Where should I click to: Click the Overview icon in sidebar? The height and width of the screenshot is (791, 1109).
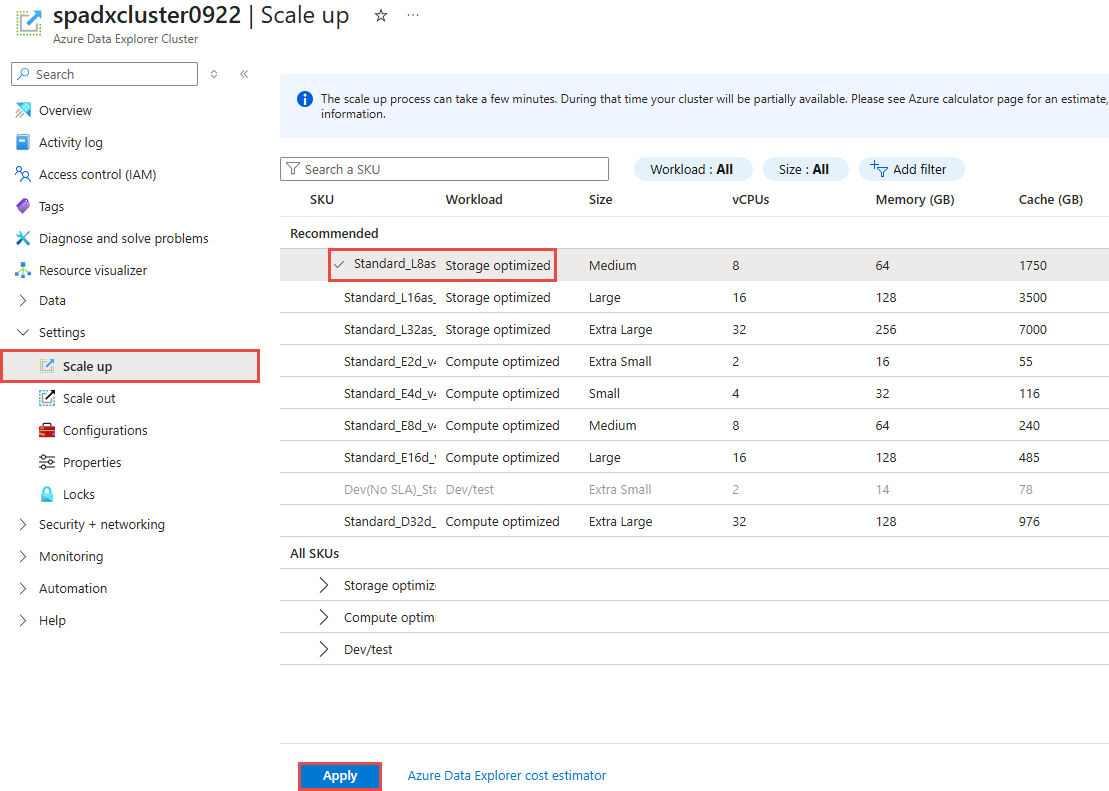[23, 110]
